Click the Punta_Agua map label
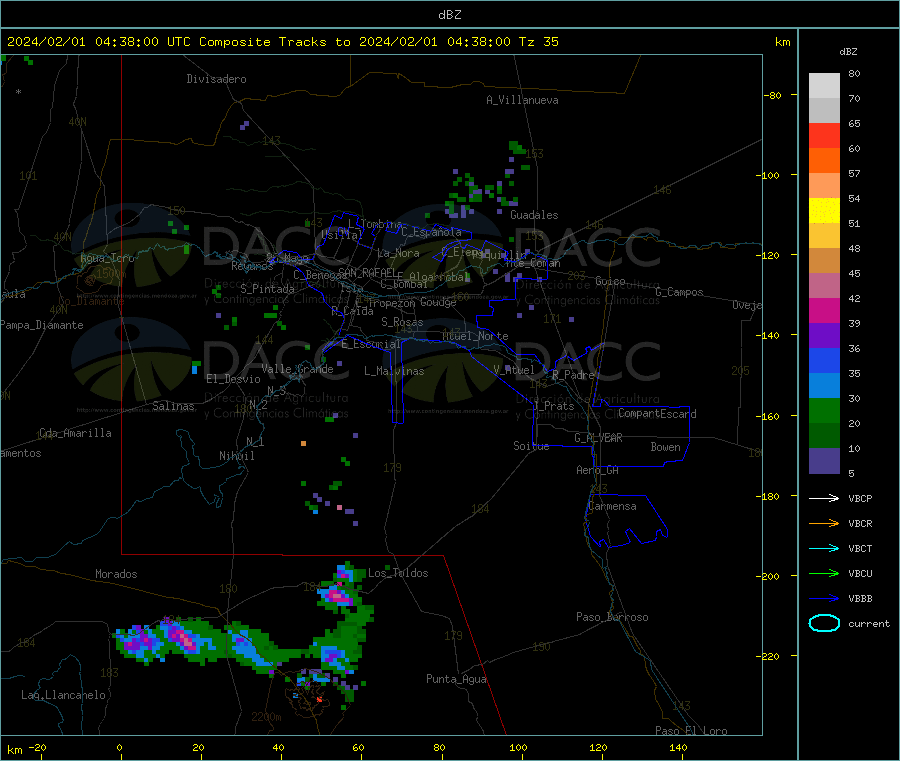This screenshot has width=900, height=761. 456,679
